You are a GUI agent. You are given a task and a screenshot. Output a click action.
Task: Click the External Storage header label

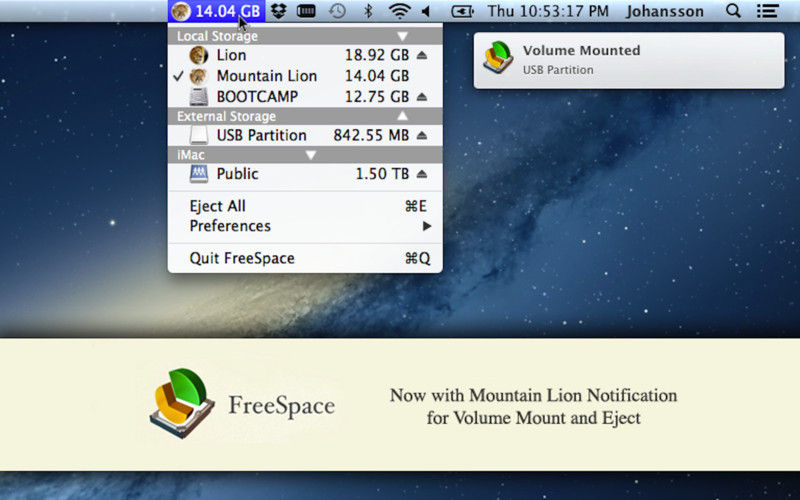point(227,116)
